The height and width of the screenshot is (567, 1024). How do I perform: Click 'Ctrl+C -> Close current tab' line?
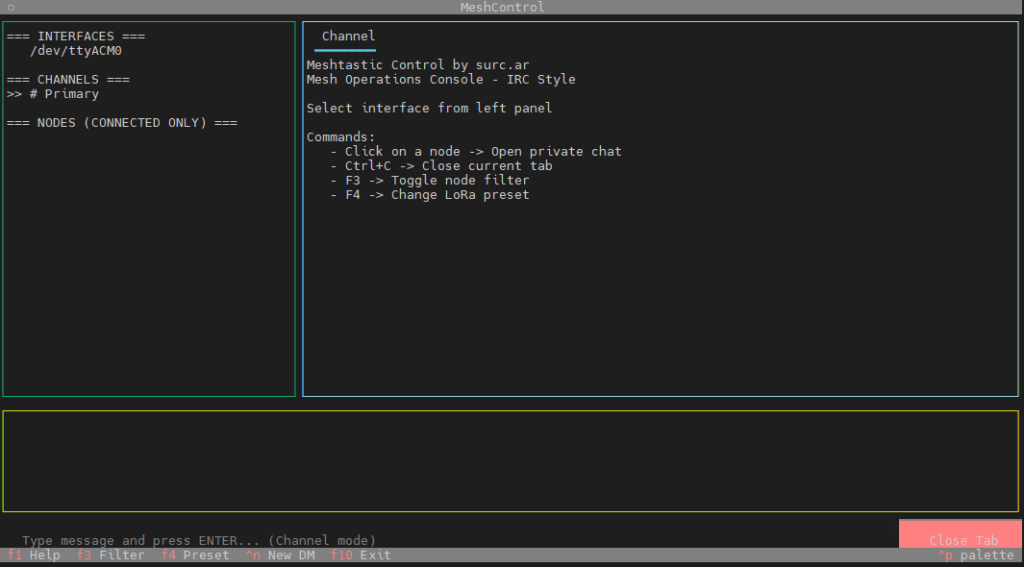[x=441, y=166]
